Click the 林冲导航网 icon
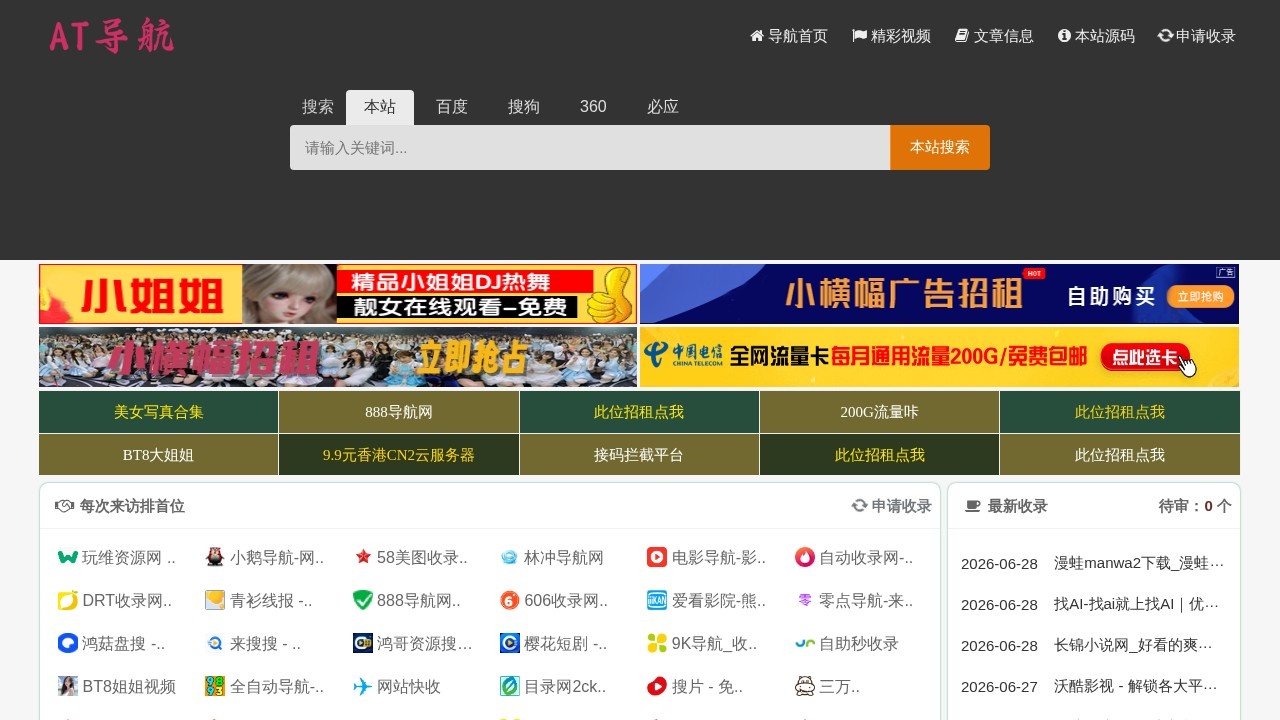Screen dimensions: 1280x720 pyautogui.click(x=510, y=558)
